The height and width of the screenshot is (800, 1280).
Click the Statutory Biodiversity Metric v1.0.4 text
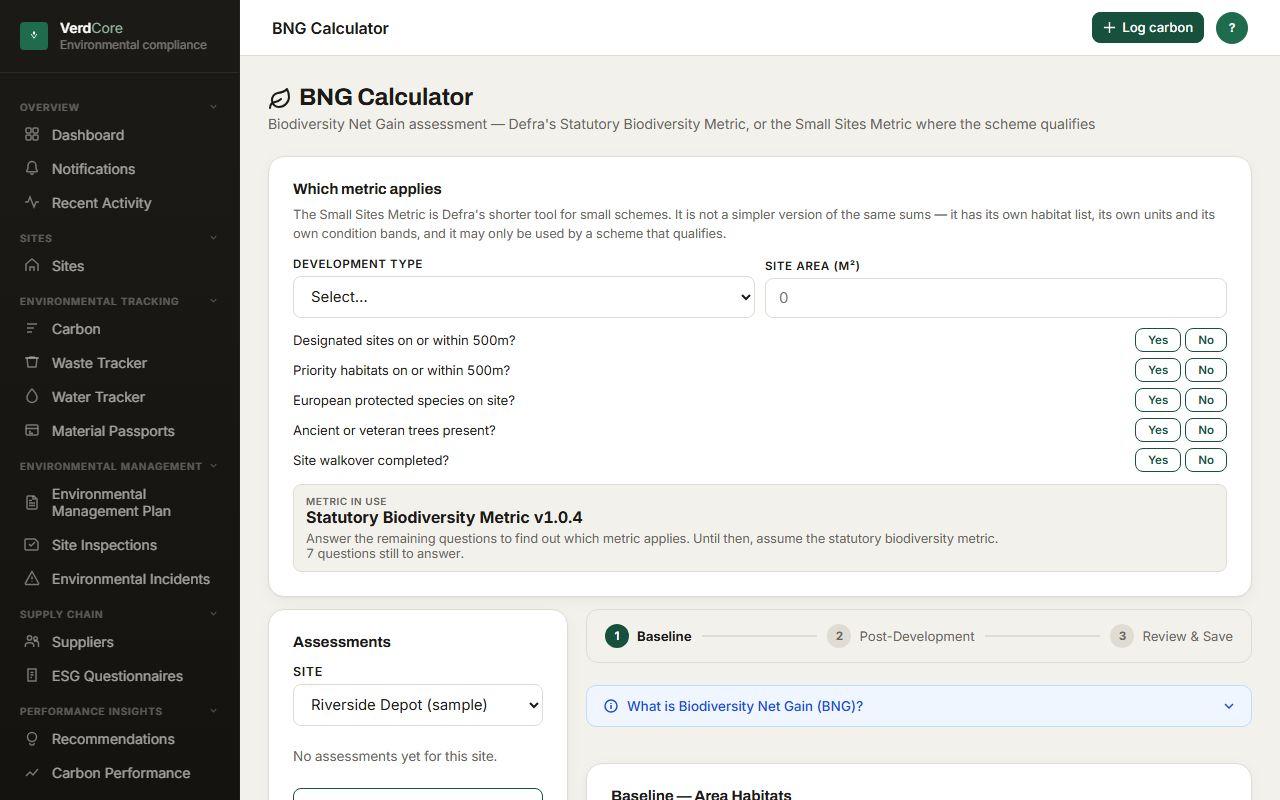(444, 517)
